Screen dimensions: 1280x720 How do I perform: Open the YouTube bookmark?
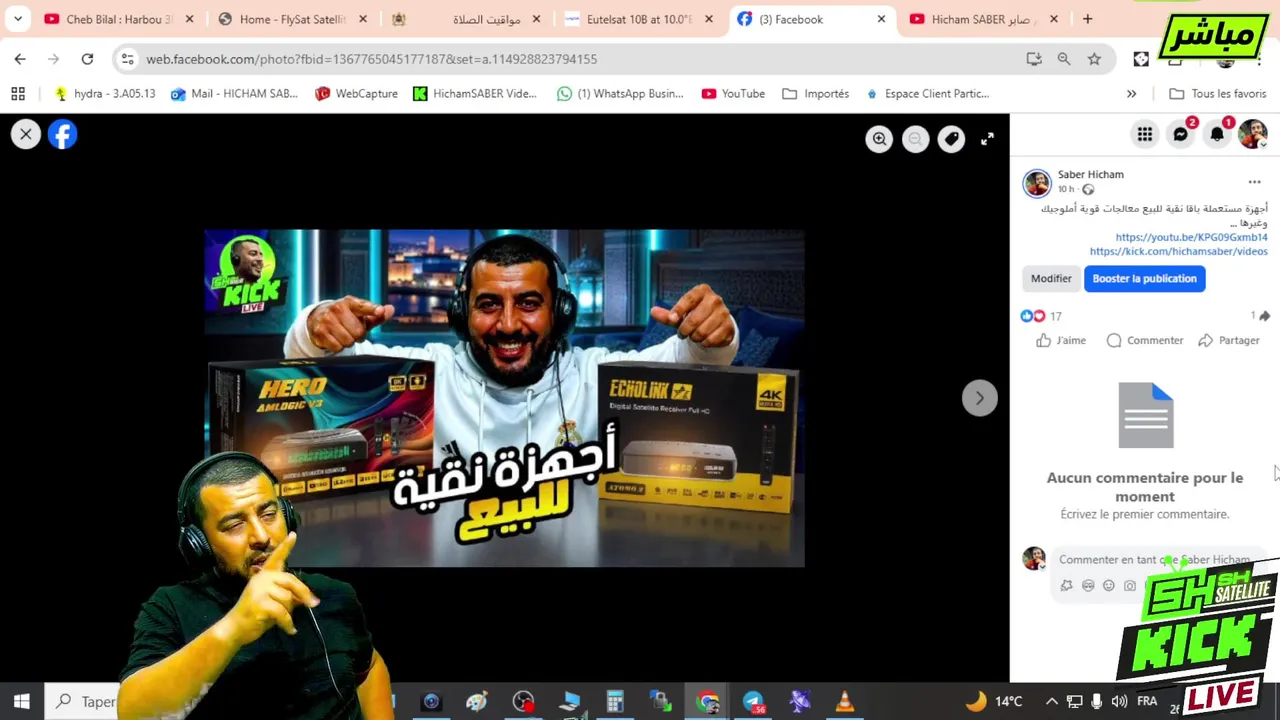click(733, 94)
